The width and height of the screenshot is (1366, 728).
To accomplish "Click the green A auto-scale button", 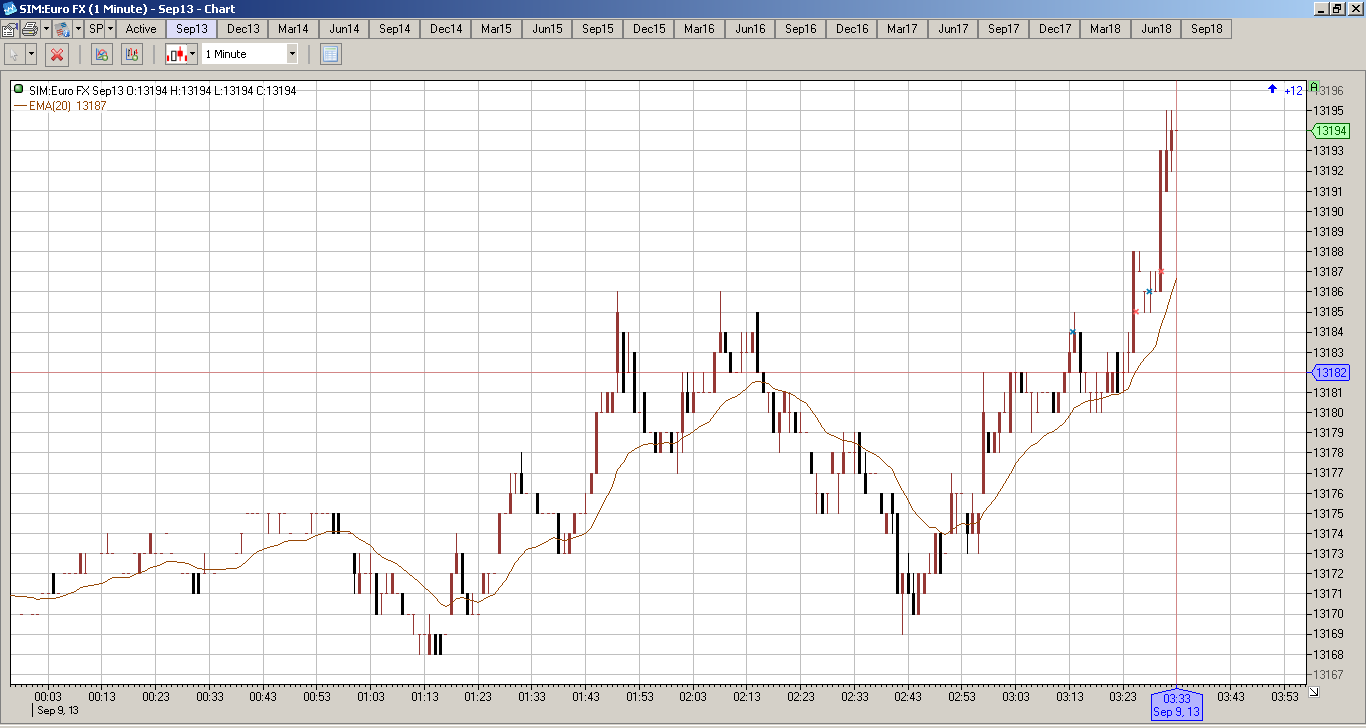I will [1314, 88].
